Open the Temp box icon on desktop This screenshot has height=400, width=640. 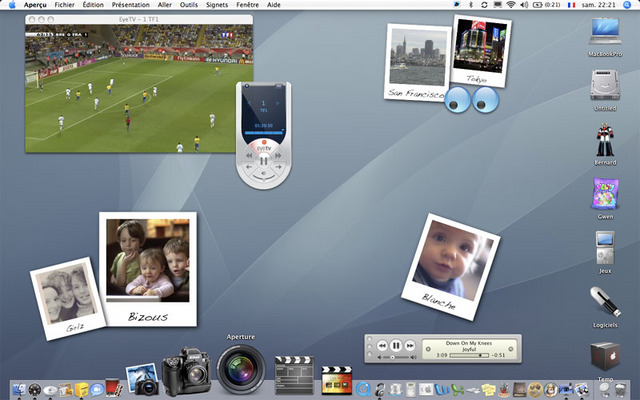coord(605,356)
